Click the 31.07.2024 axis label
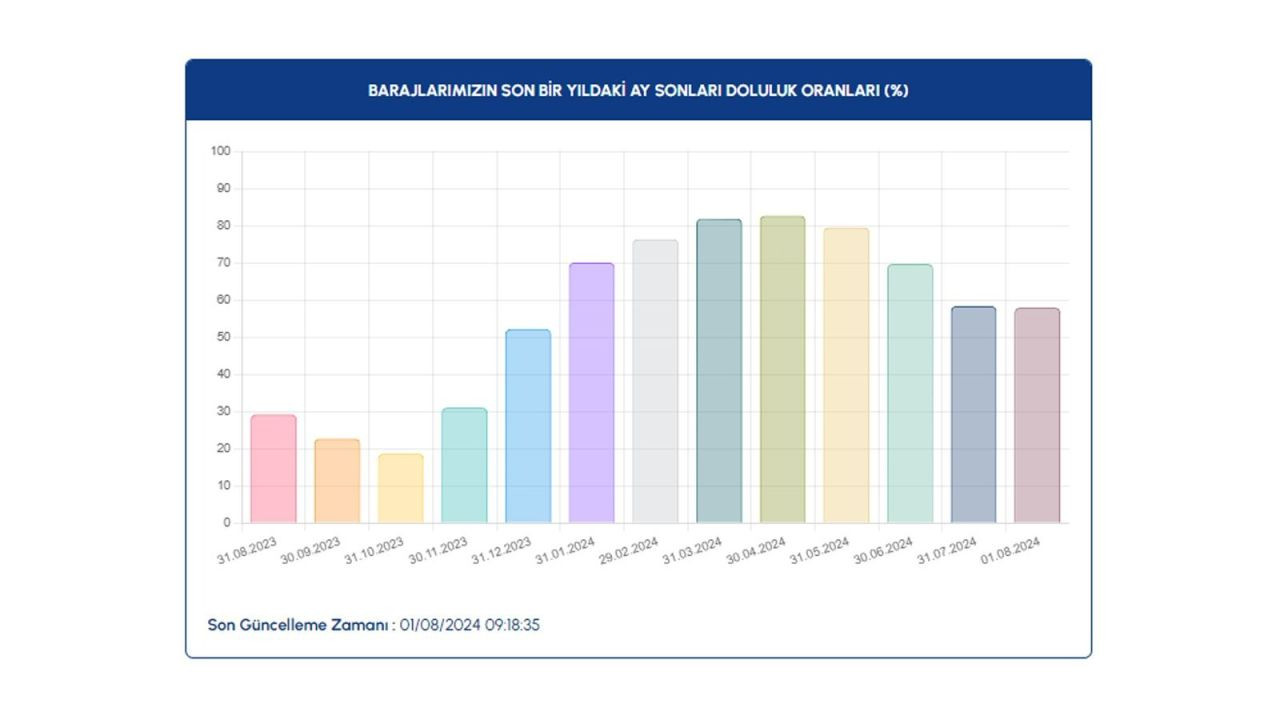The image size is (1280, 720). [x=947, y=550]
